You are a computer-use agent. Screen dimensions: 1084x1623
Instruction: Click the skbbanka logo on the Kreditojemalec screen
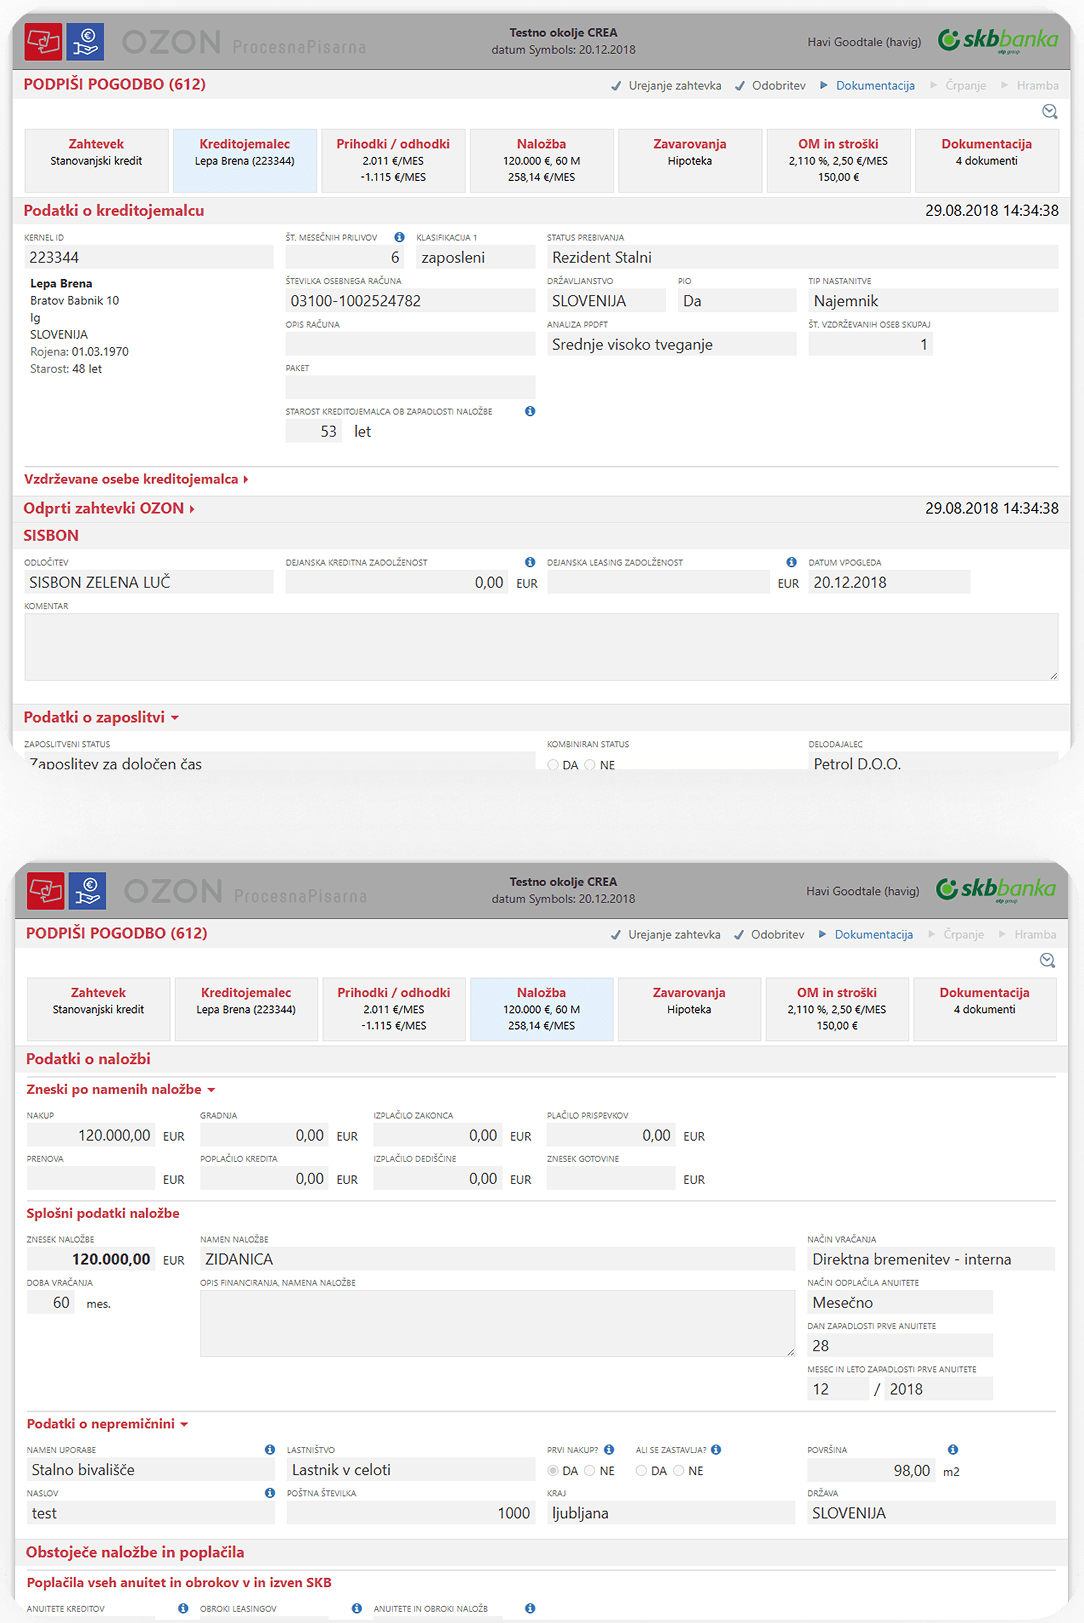998,40
